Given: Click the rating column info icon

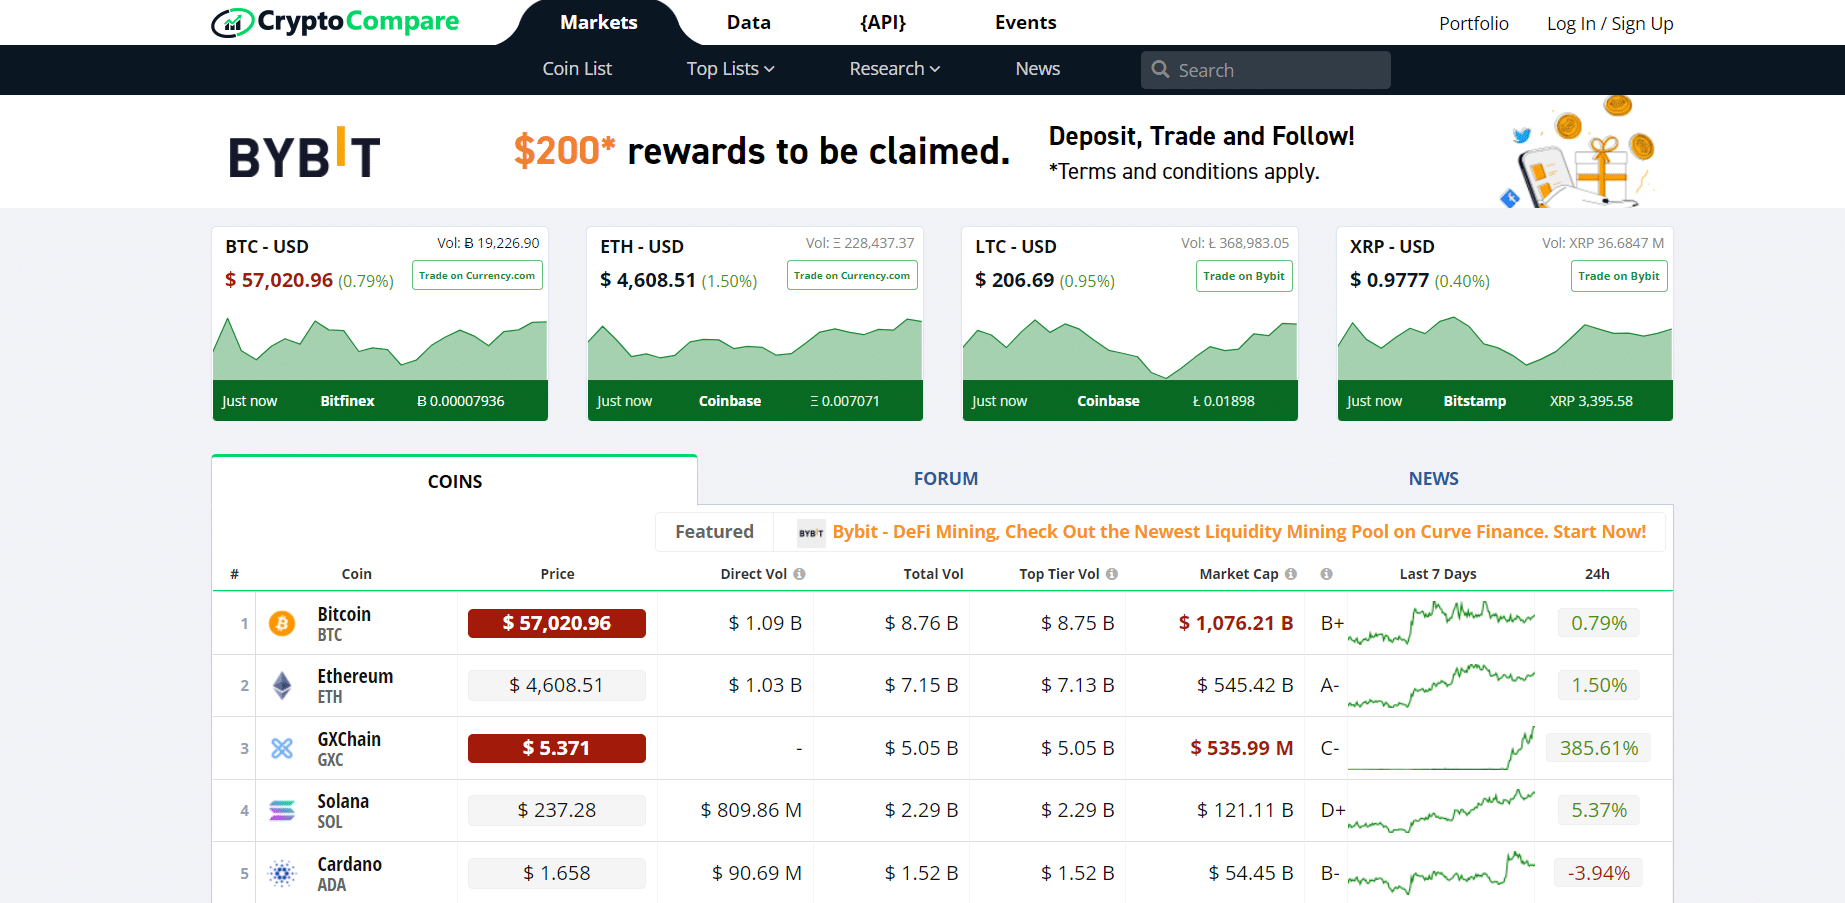Looking at the screenshot, I should (x=1326, y=574).
